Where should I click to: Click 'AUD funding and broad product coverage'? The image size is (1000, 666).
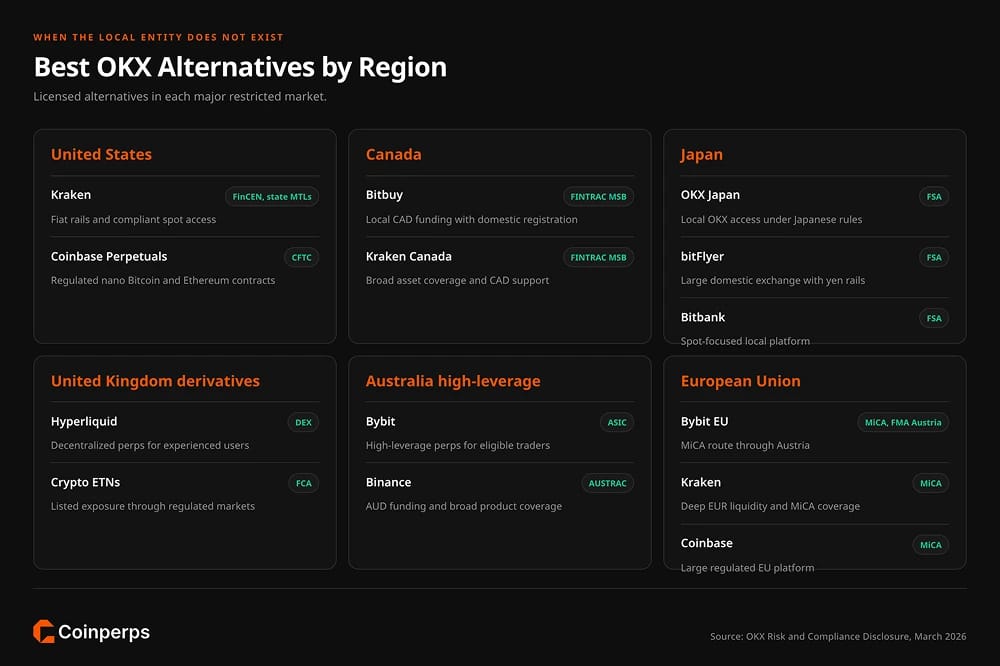(x=464, y=506)
